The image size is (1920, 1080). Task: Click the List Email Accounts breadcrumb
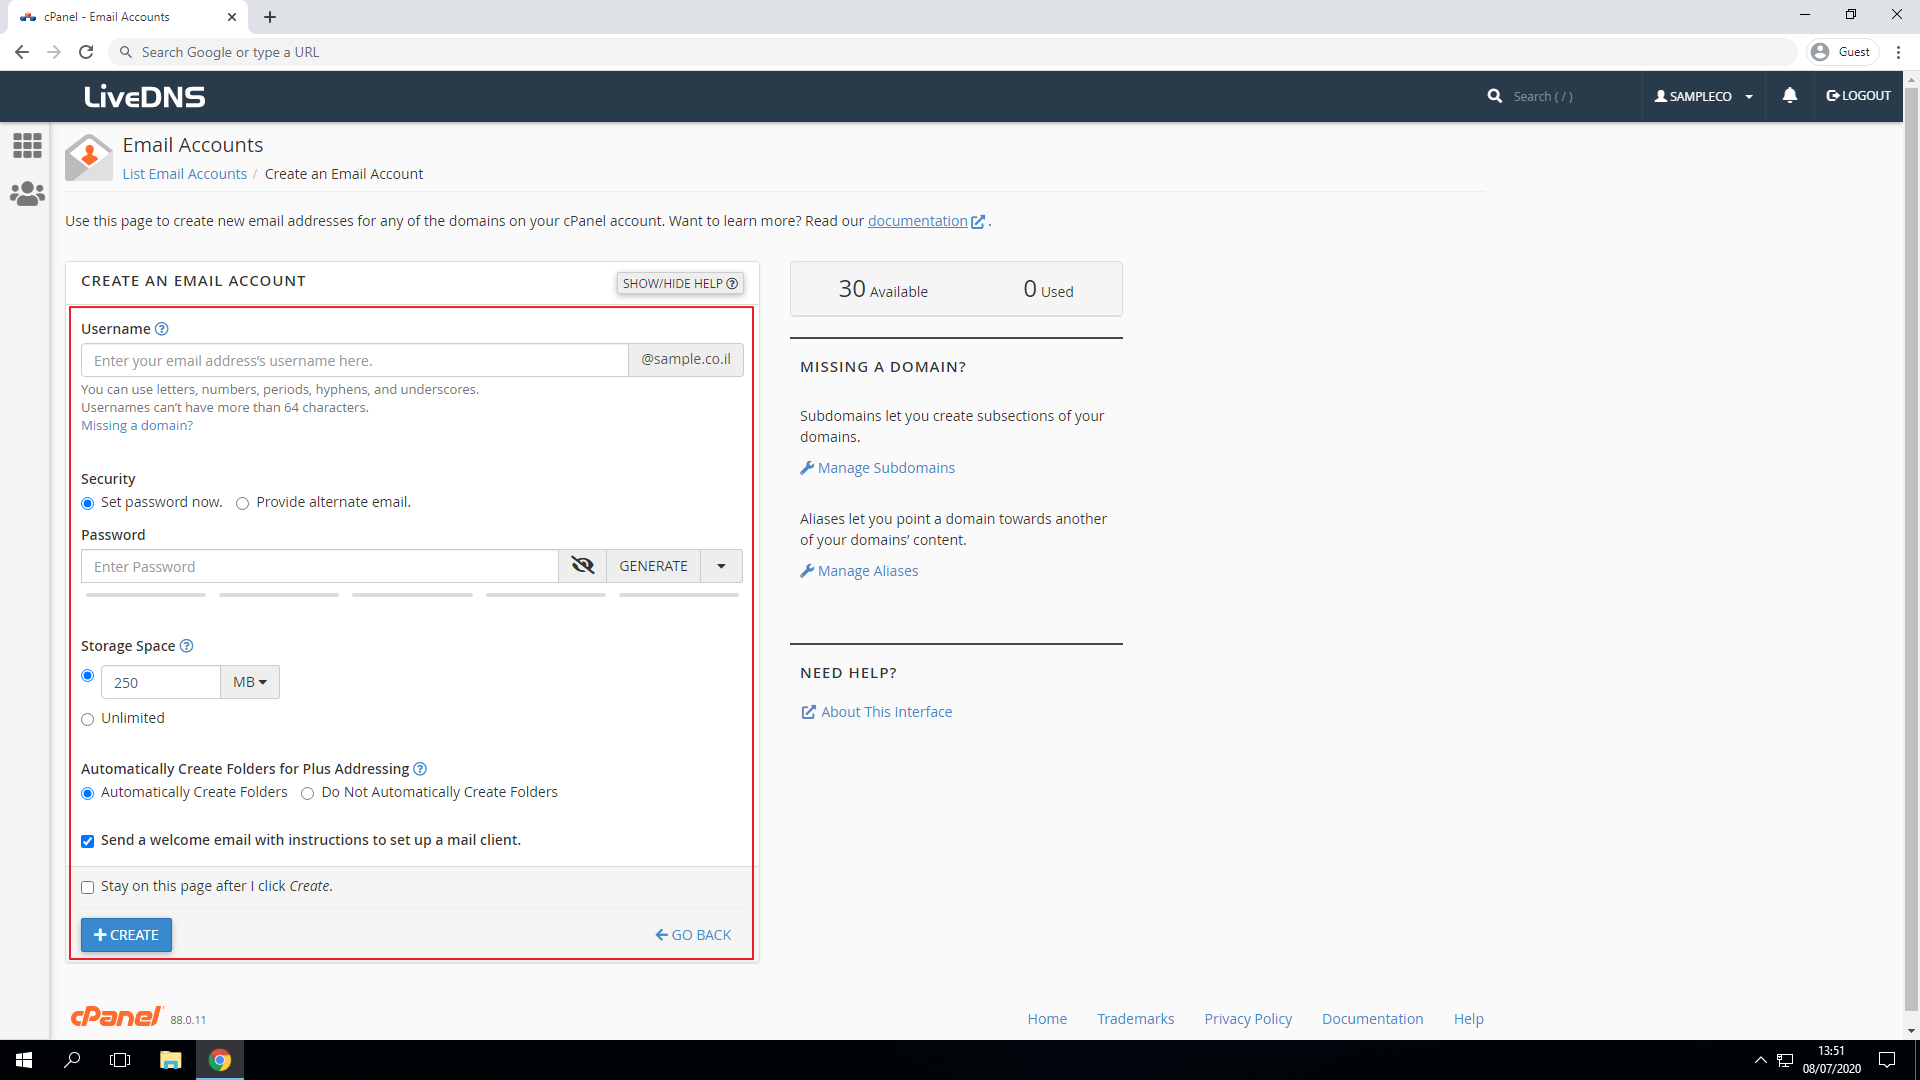(184, 174)
